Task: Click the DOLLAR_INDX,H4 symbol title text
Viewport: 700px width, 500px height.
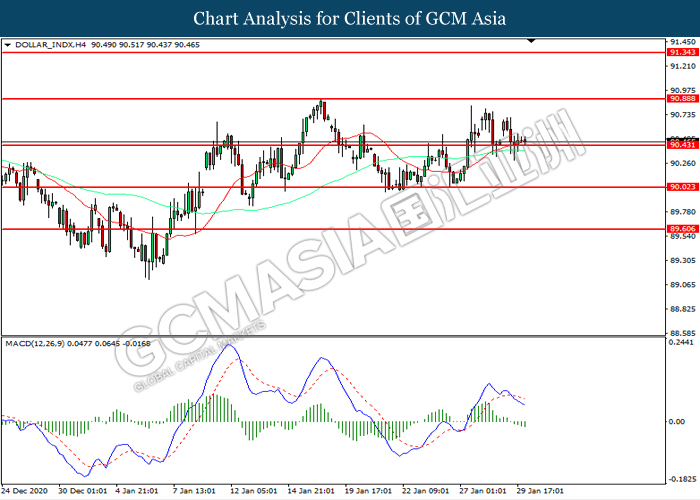Action: (x=50, y=45)
